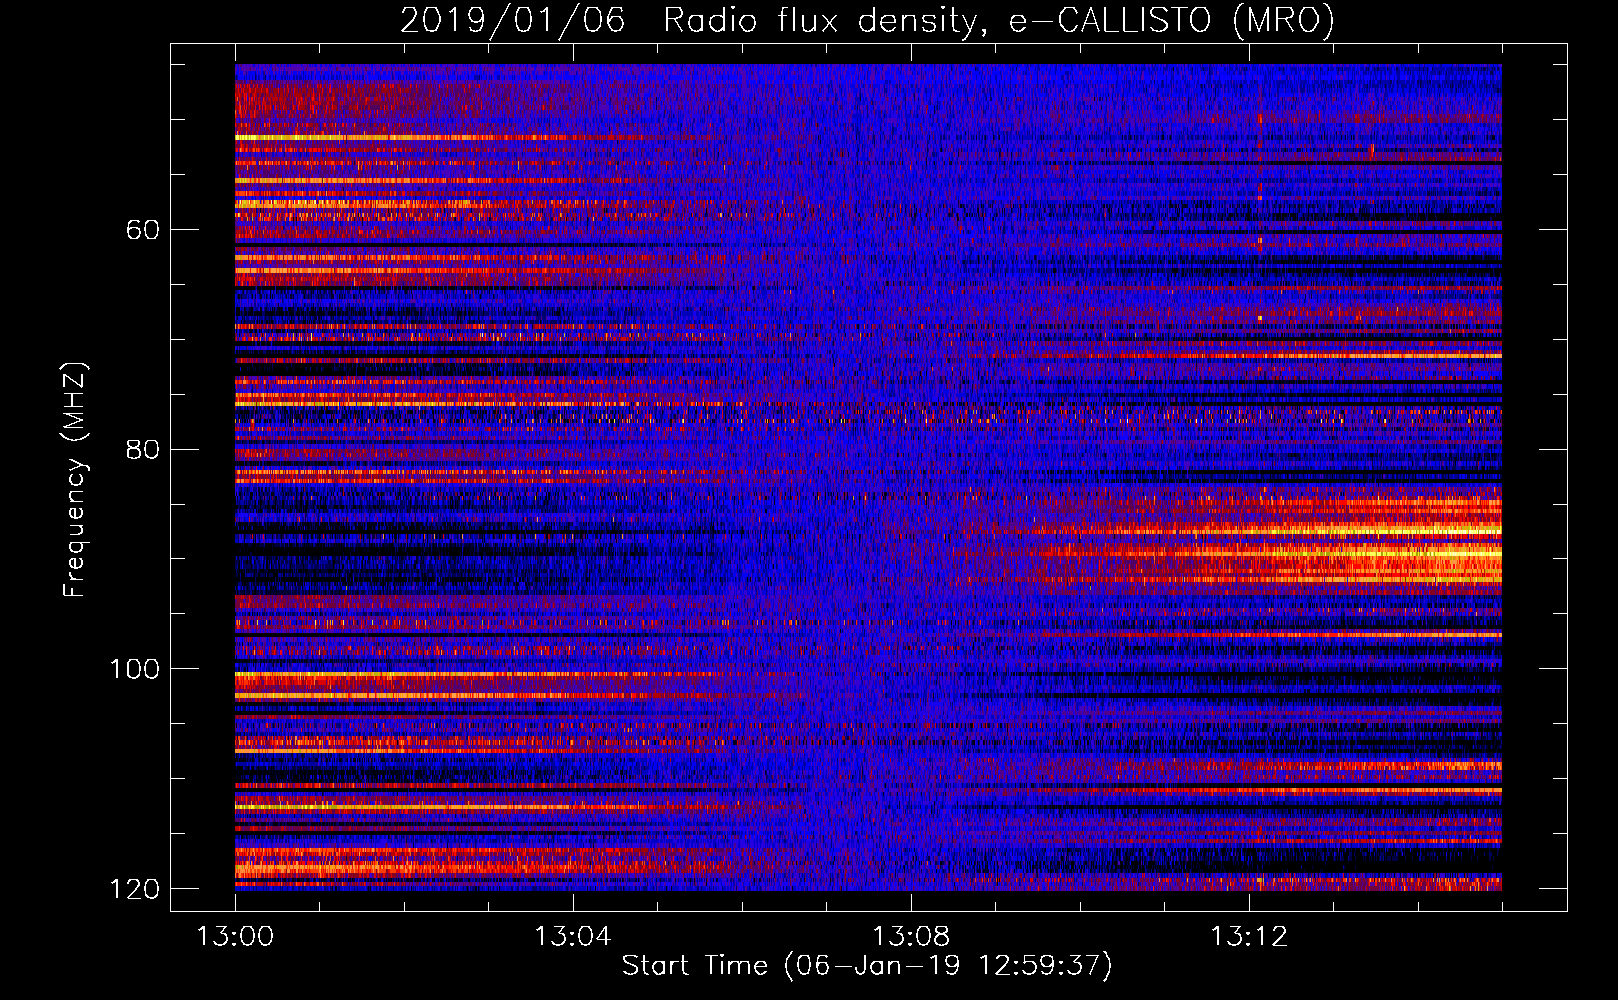Click the 120 frequency tick label

pyautogui.click(x=135, y=889)
